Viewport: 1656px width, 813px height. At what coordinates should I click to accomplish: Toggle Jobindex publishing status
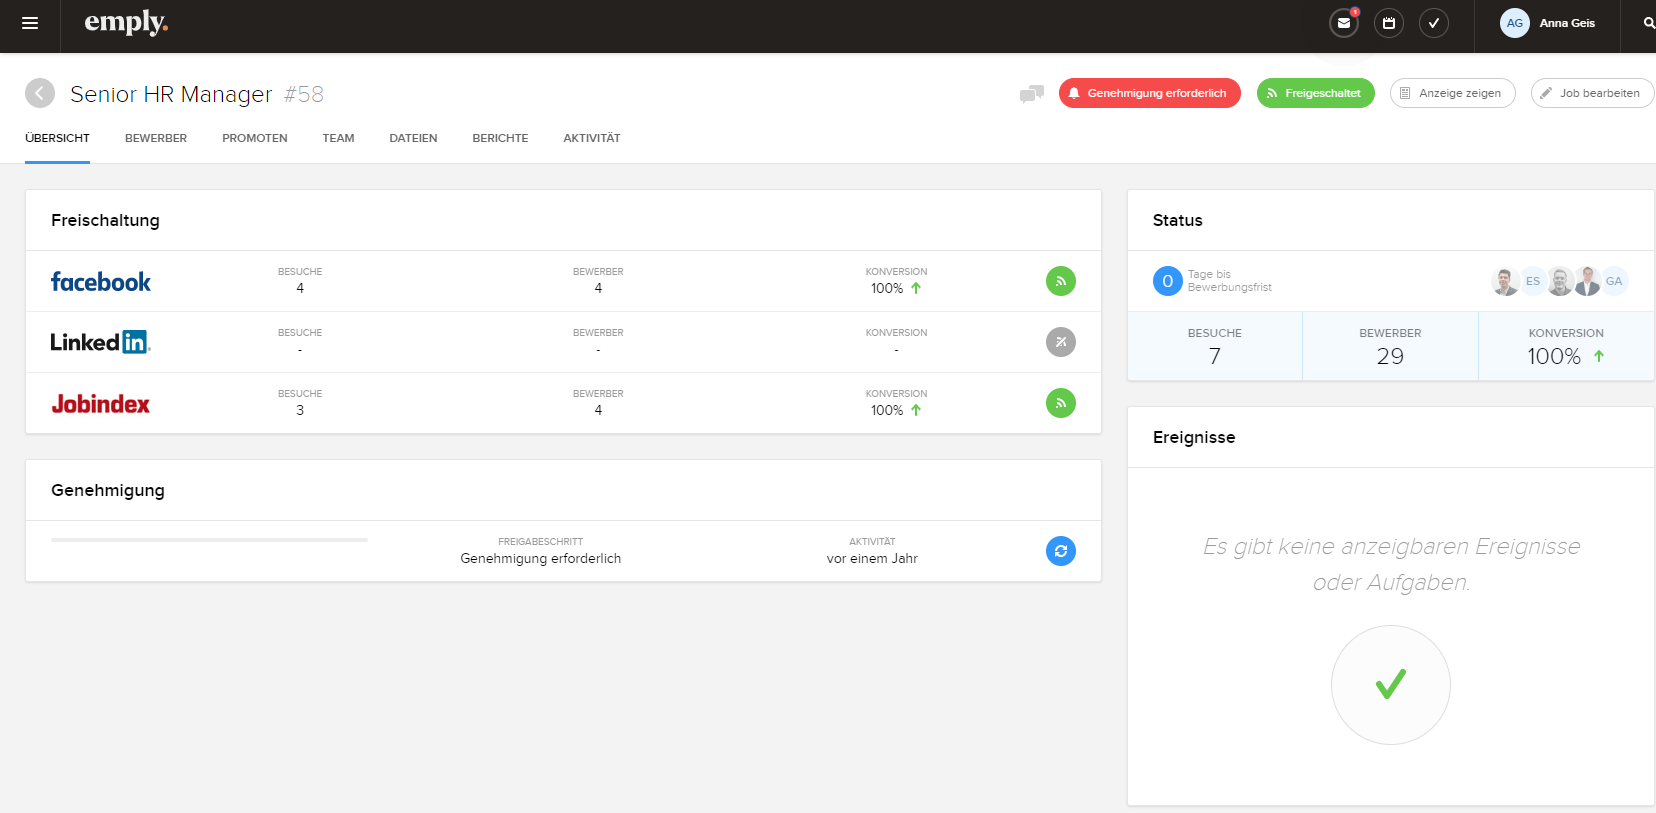[x=1060, y=403]
